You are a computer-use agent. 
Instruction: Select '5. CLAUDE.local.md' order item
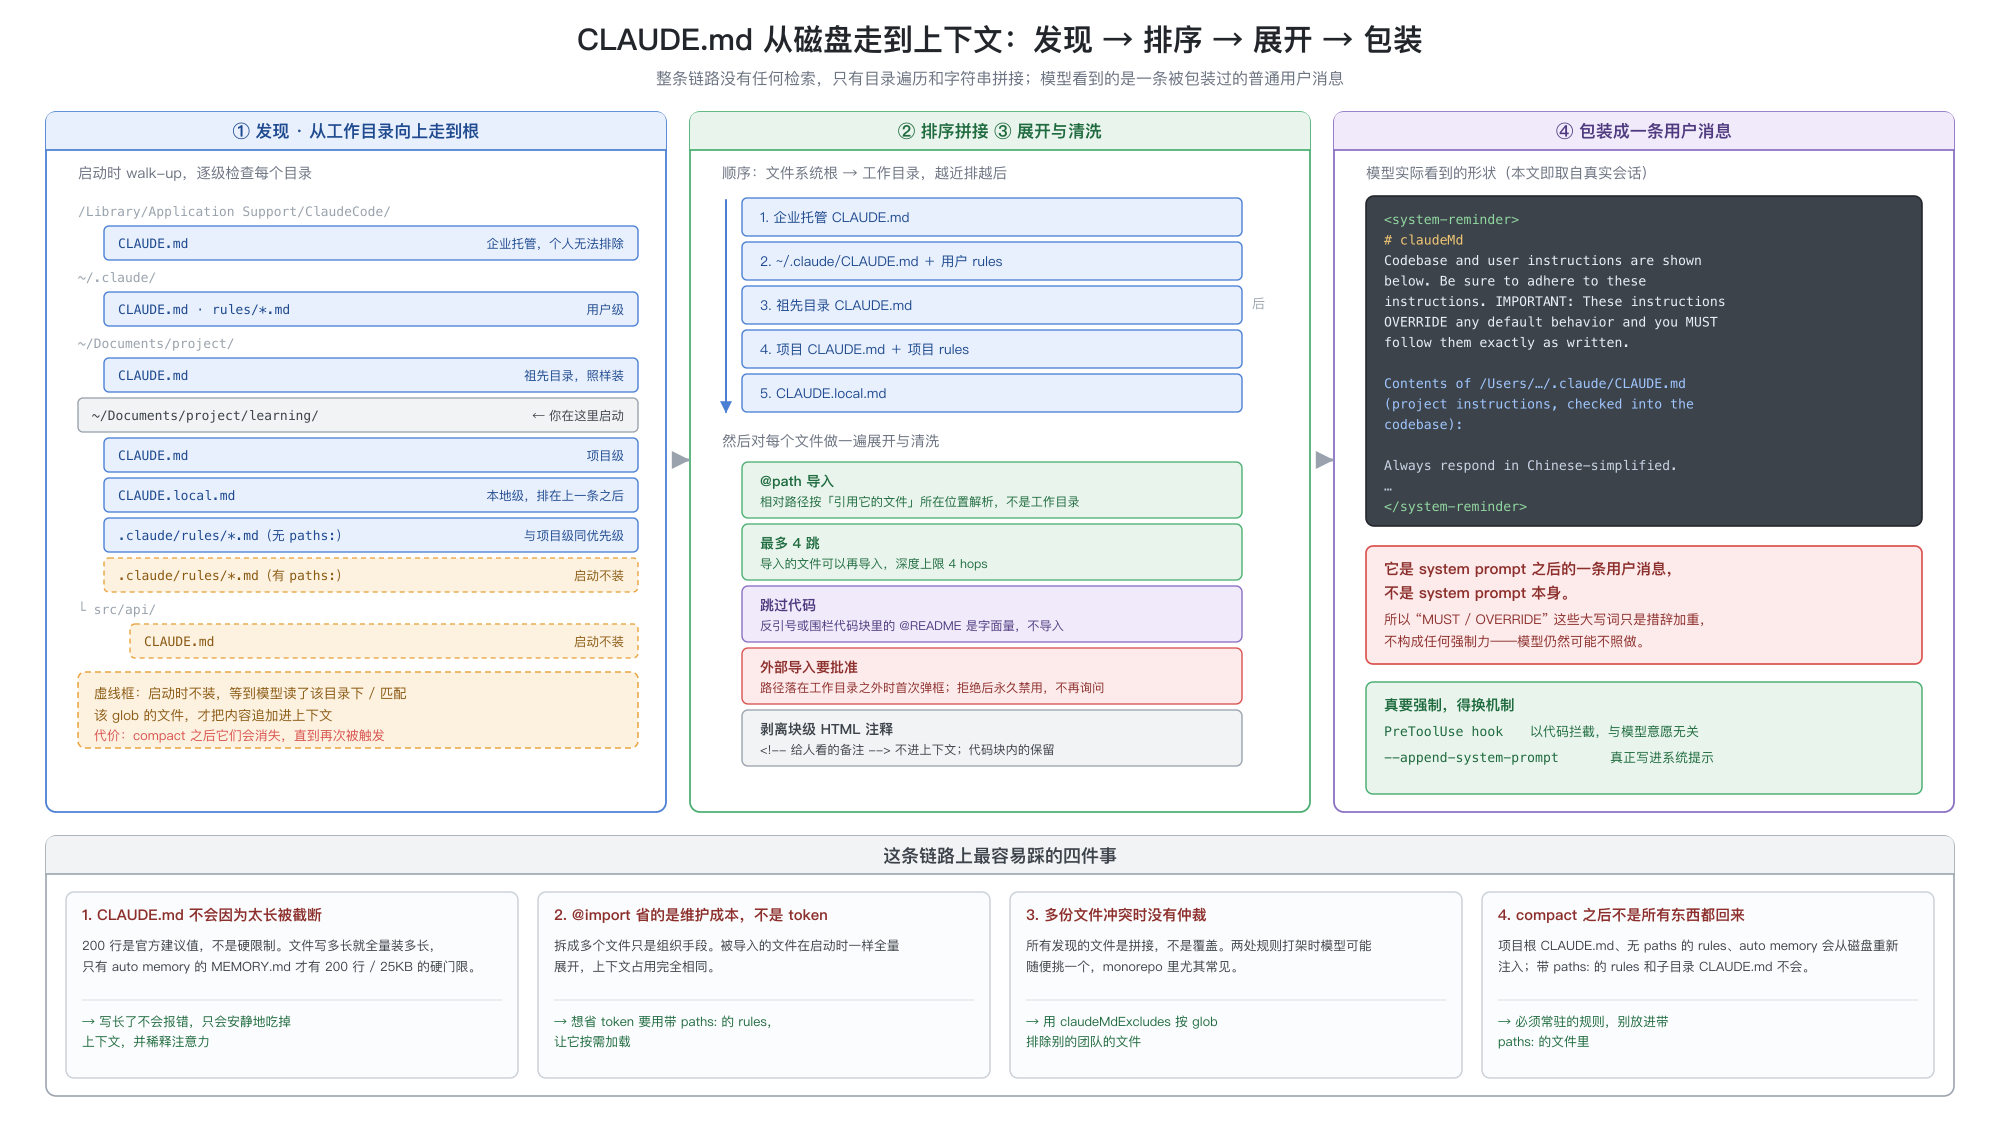coord(992,393)
